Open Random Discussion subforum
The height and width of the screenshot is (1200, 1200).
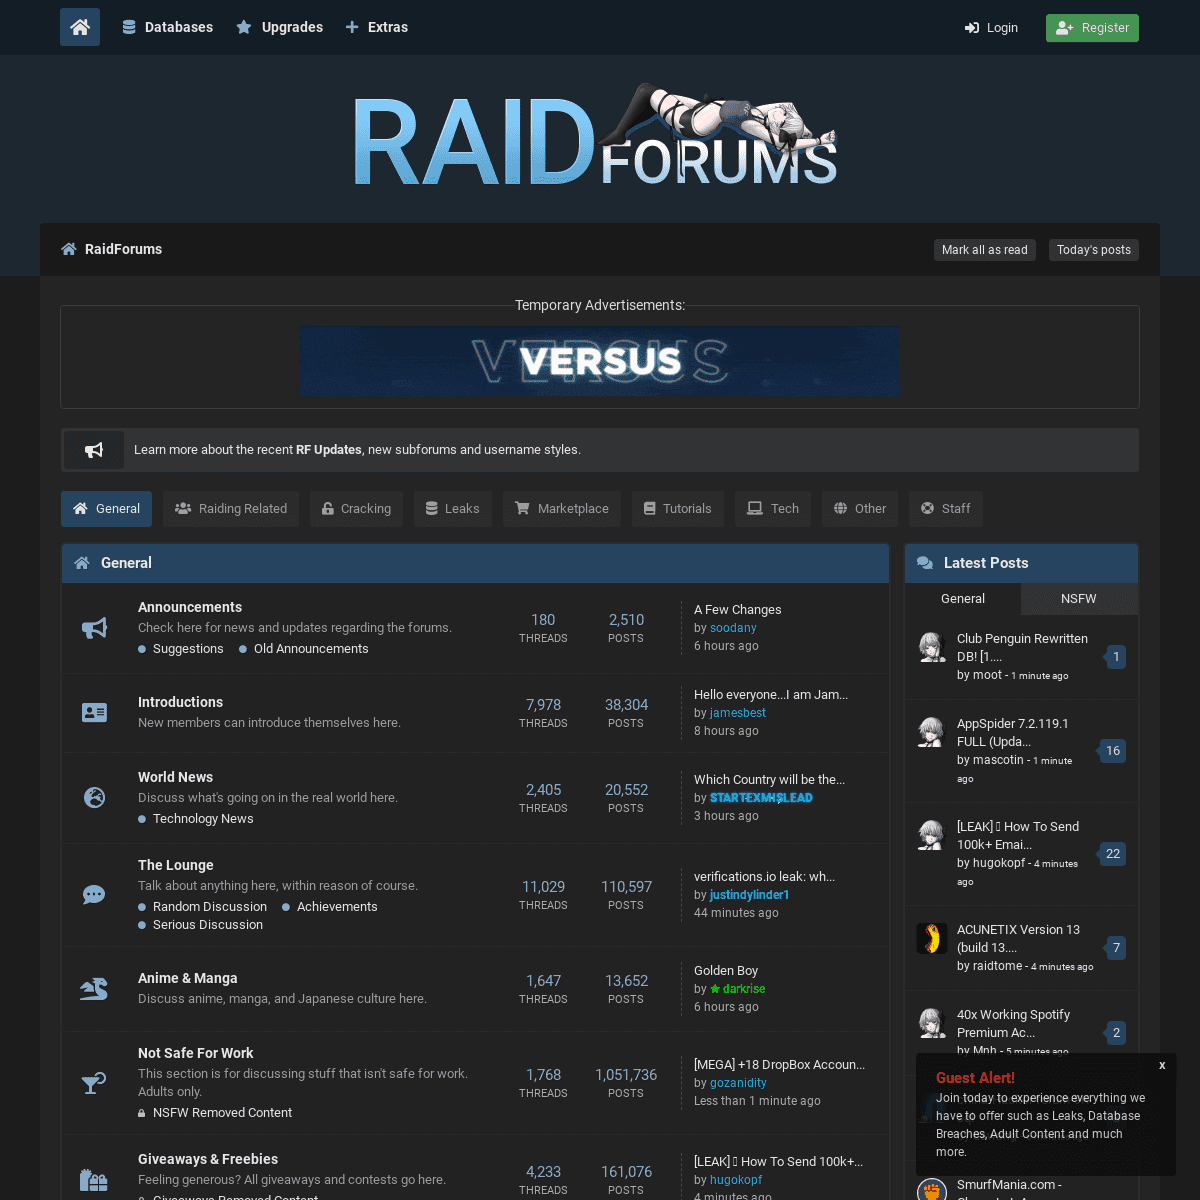click(210, 907)
